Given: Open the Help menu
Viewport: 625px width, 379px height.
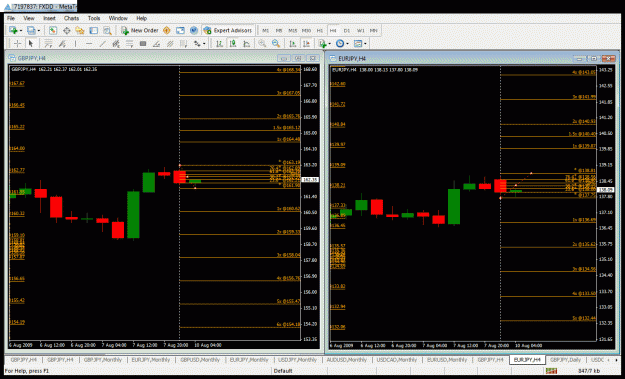Looking at the screenshot, I should (142, 18).
